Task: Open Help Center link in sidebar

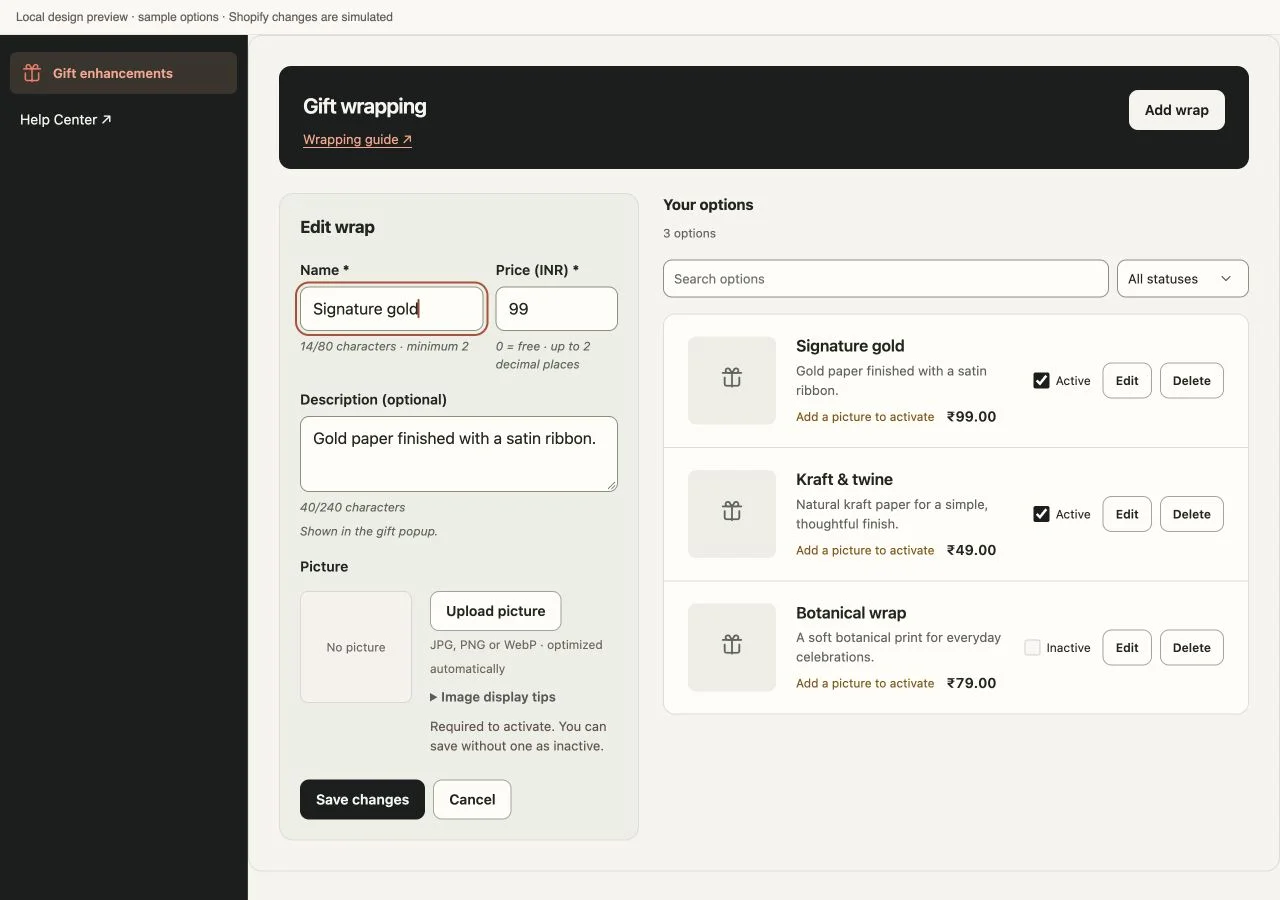Action: click(66, 119)
